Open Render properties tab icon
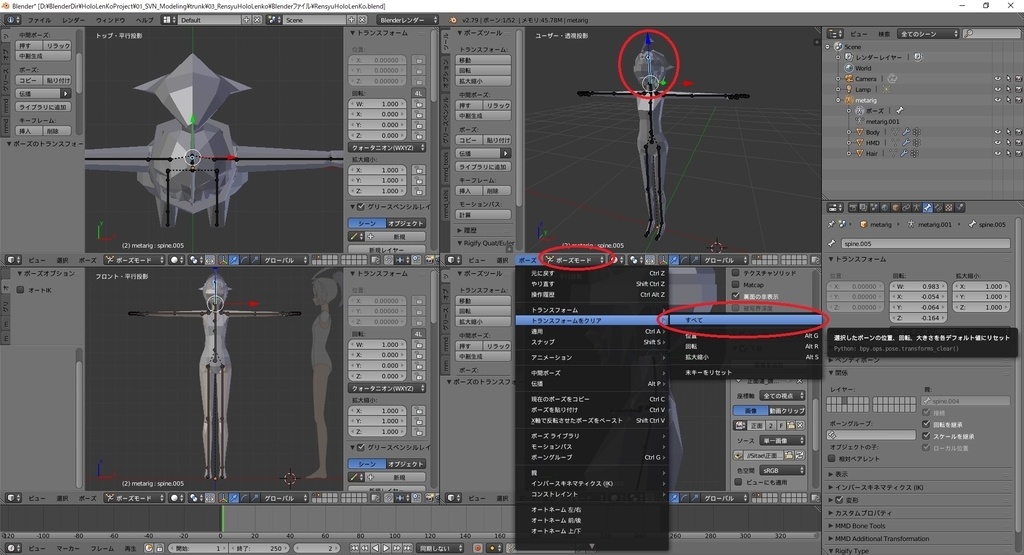Screen dimensions: 1024x555 pos(853,208)
